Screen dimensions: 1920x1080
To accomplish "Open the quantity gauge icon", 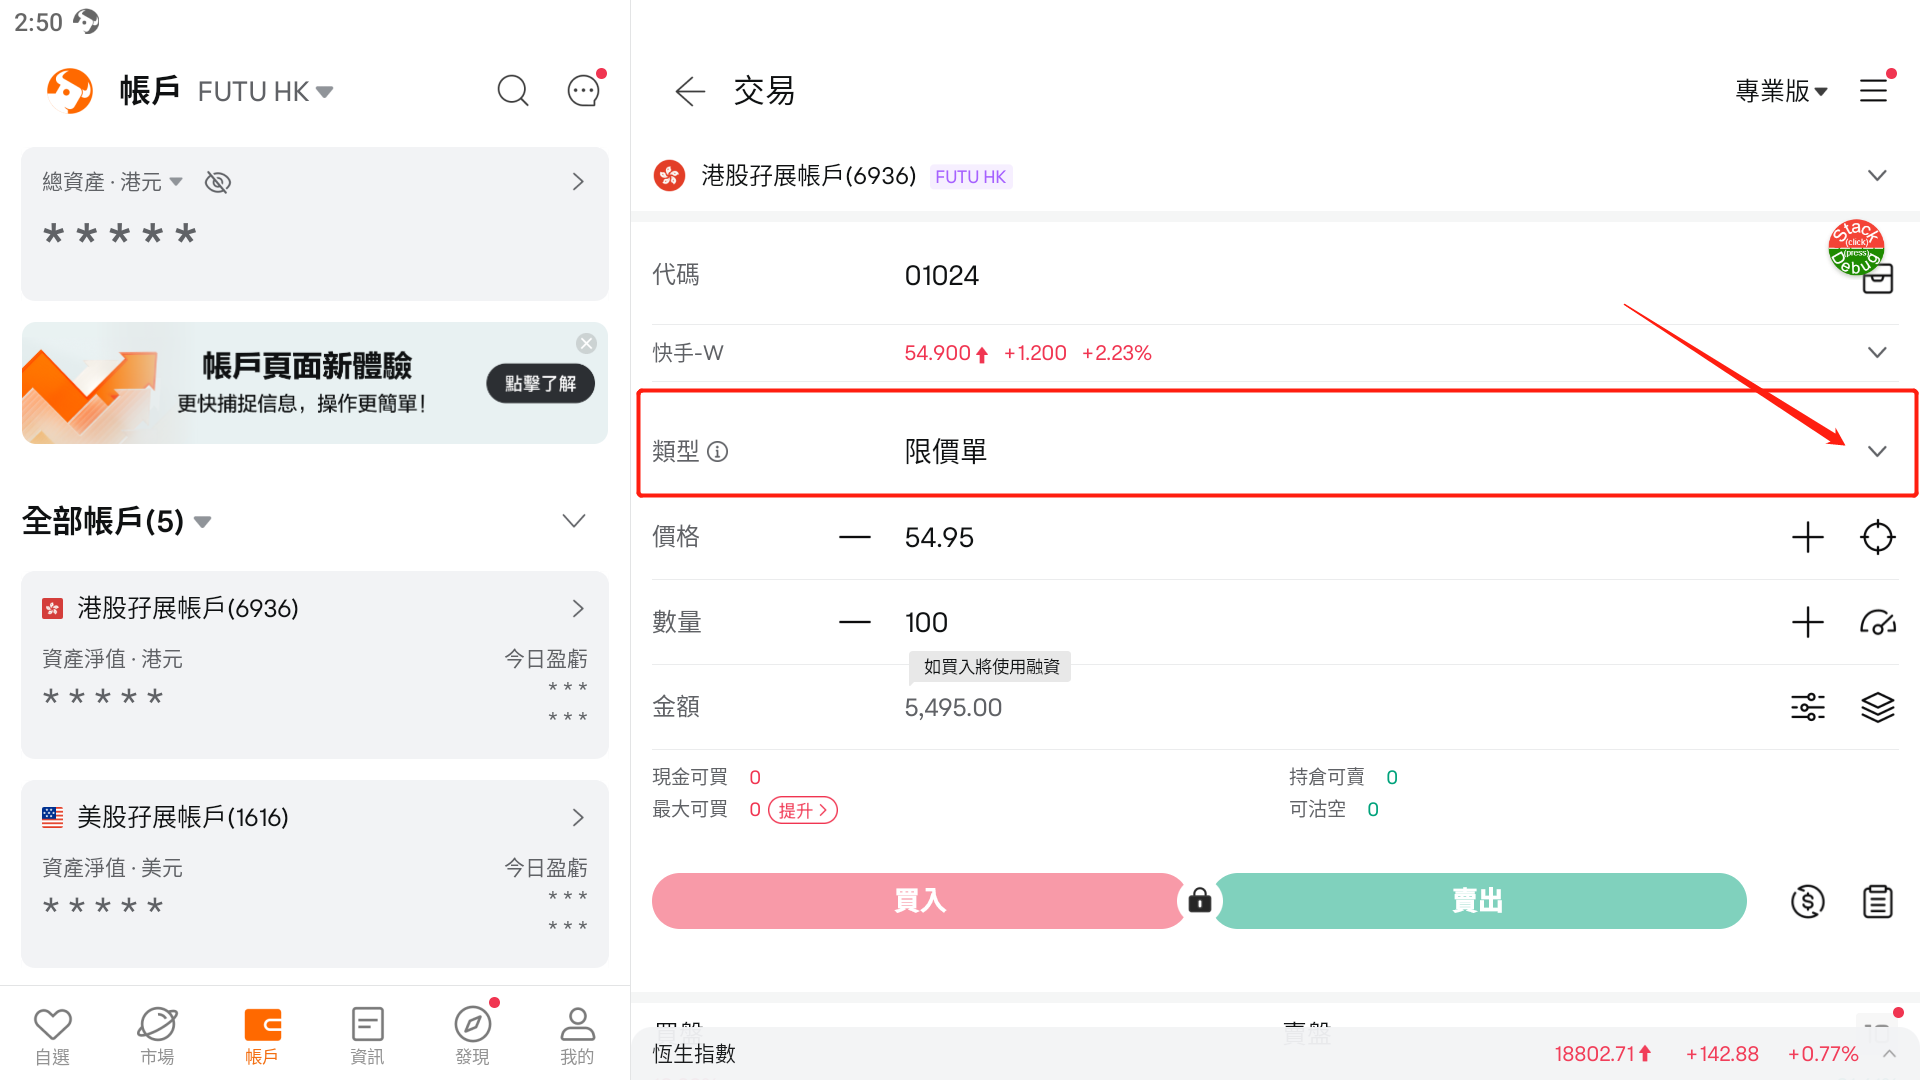I will [x=1878, y=623].
